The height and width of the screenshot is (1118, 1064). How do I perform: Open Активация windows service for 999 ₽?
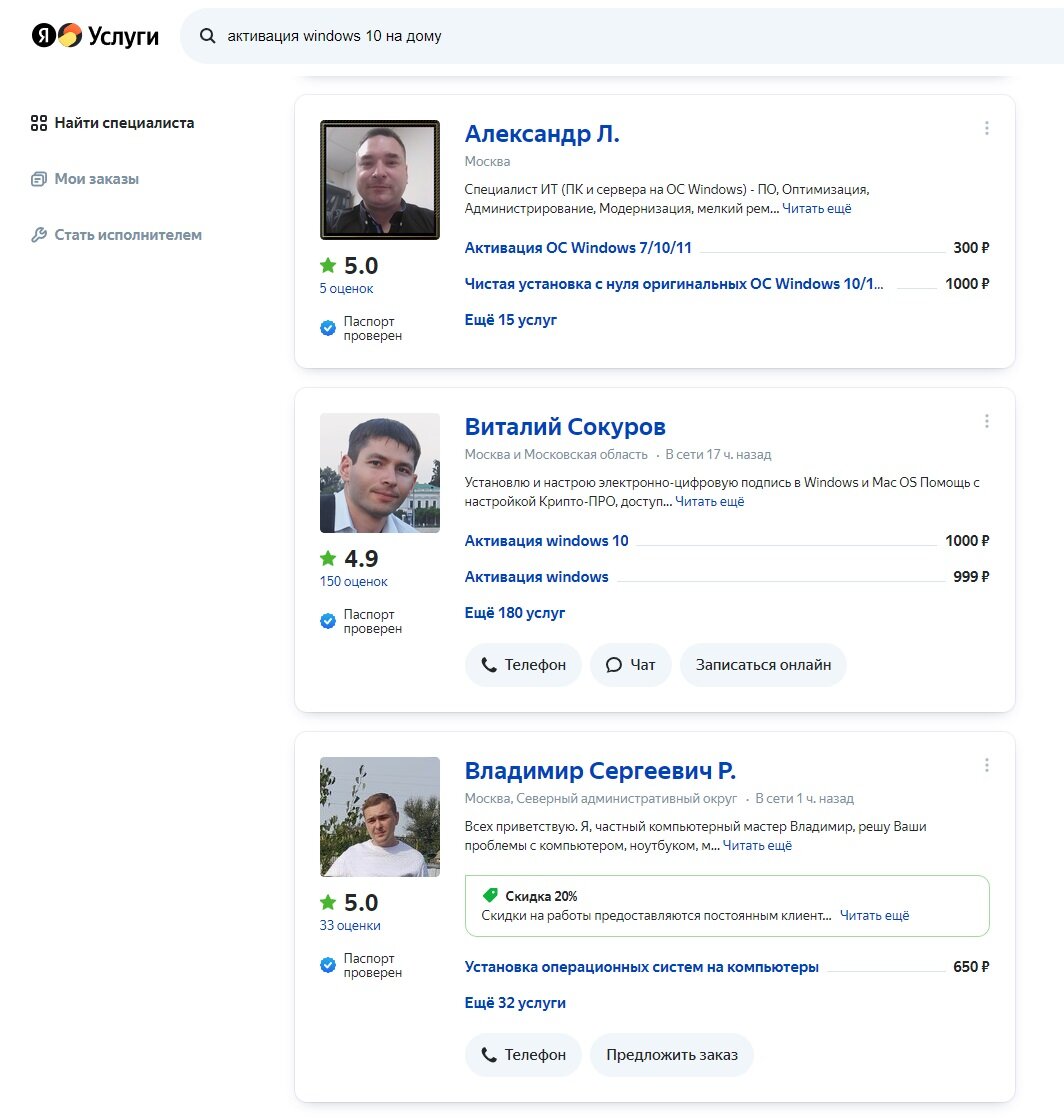(536, 577)
